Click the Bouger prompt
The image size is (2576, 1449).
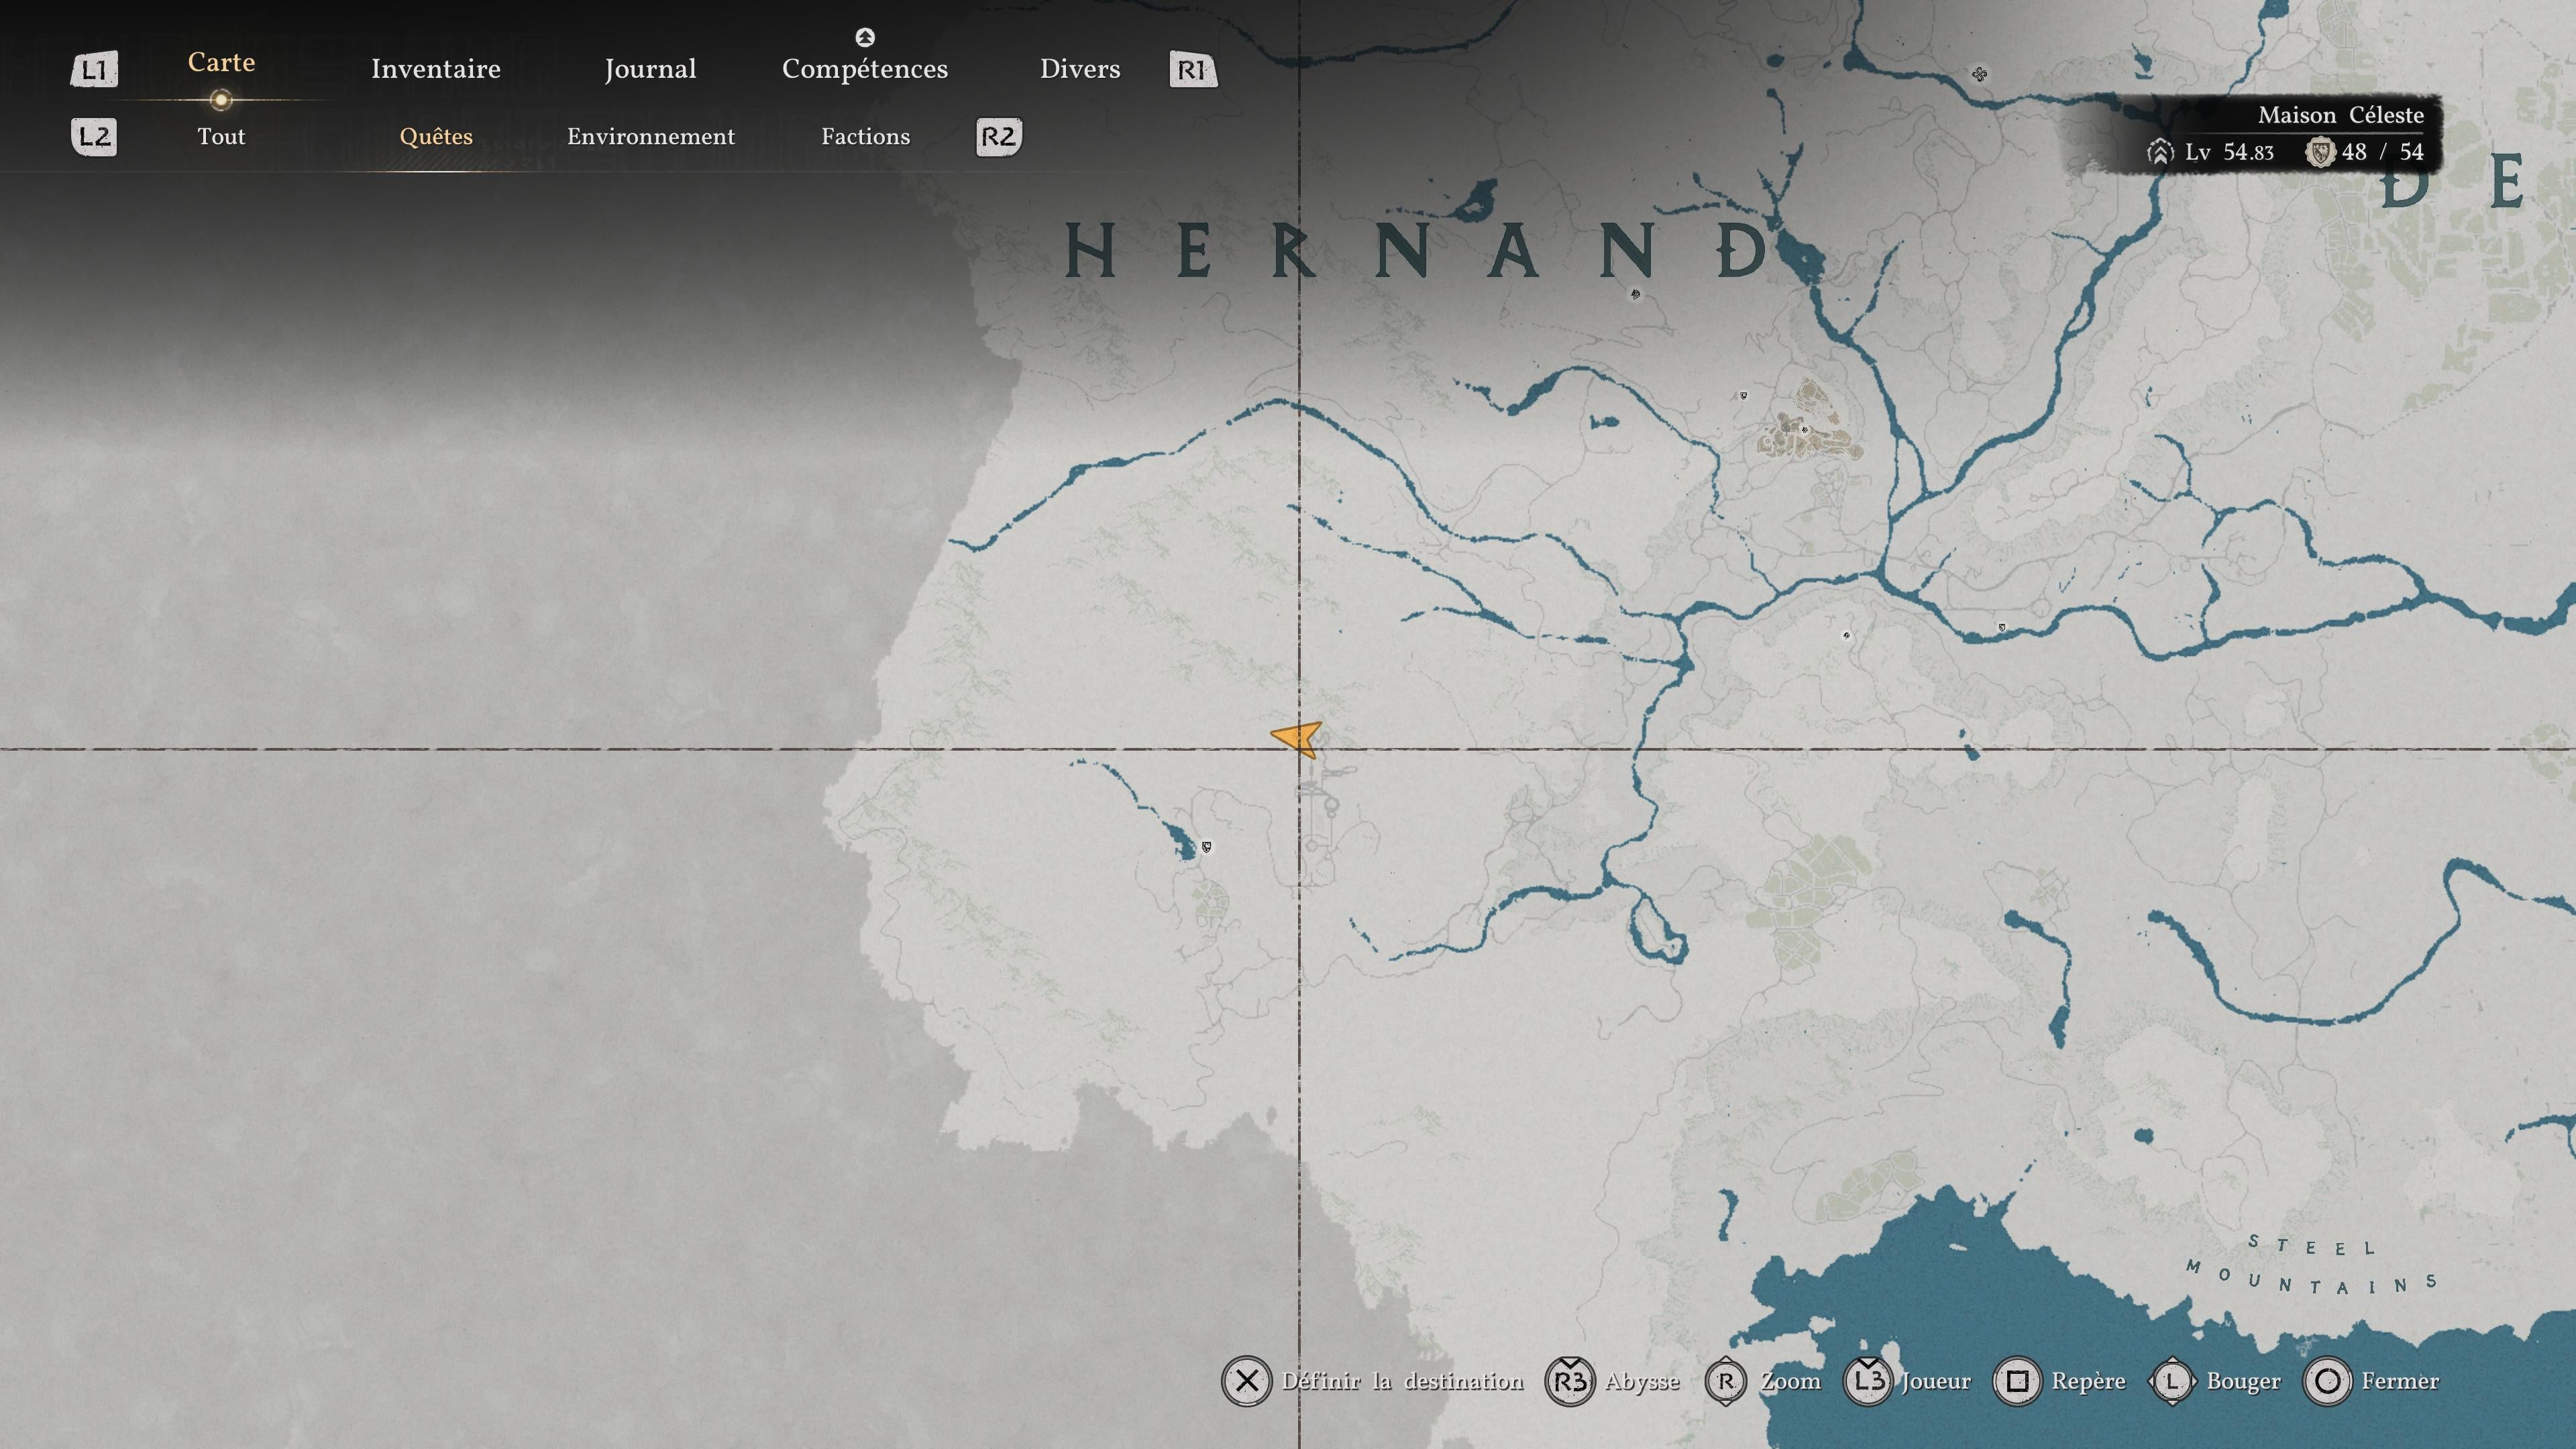coord(2243,1382)
